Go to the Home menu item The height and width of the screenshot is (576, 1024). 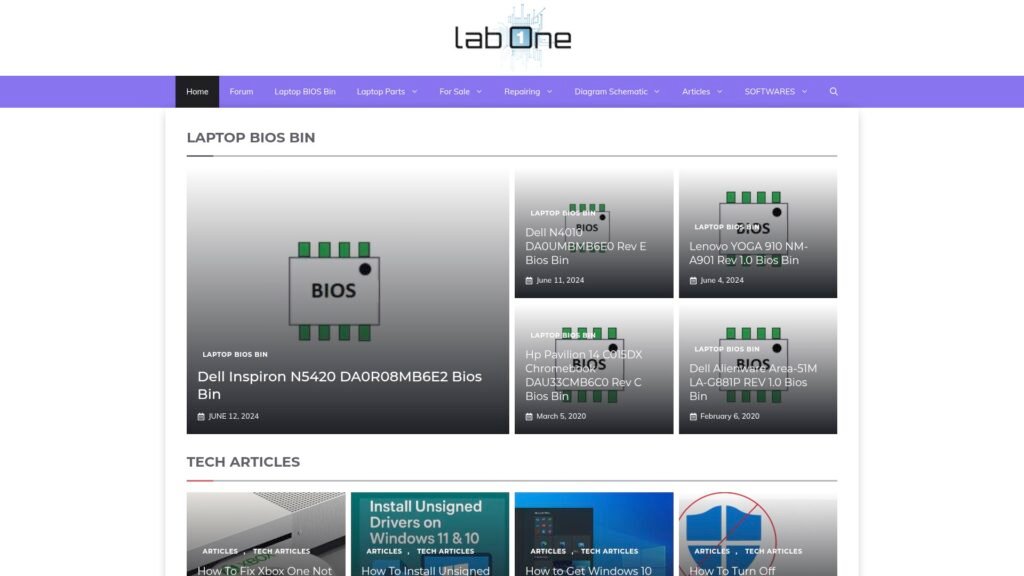[x=197, y=91]
